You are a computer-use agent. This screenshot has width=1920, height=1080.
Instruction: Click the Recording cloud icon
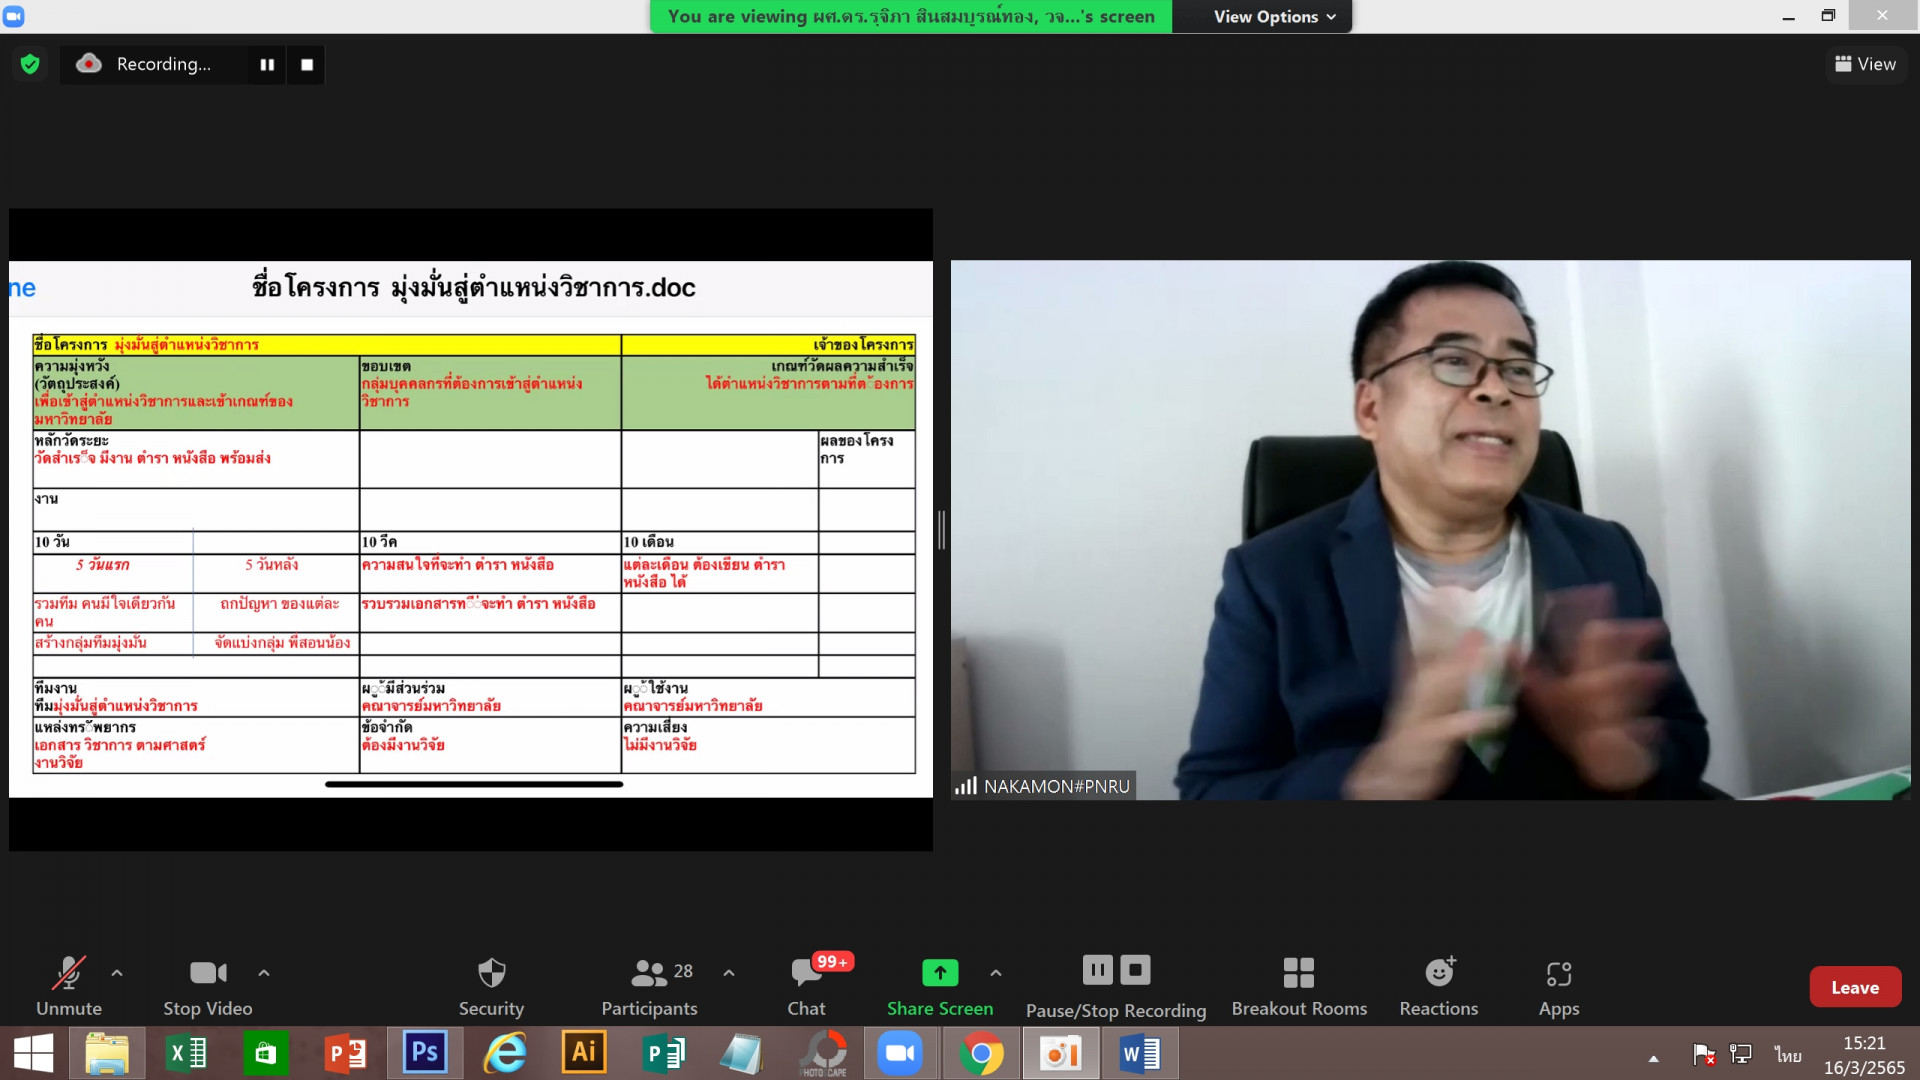[89, 63]
